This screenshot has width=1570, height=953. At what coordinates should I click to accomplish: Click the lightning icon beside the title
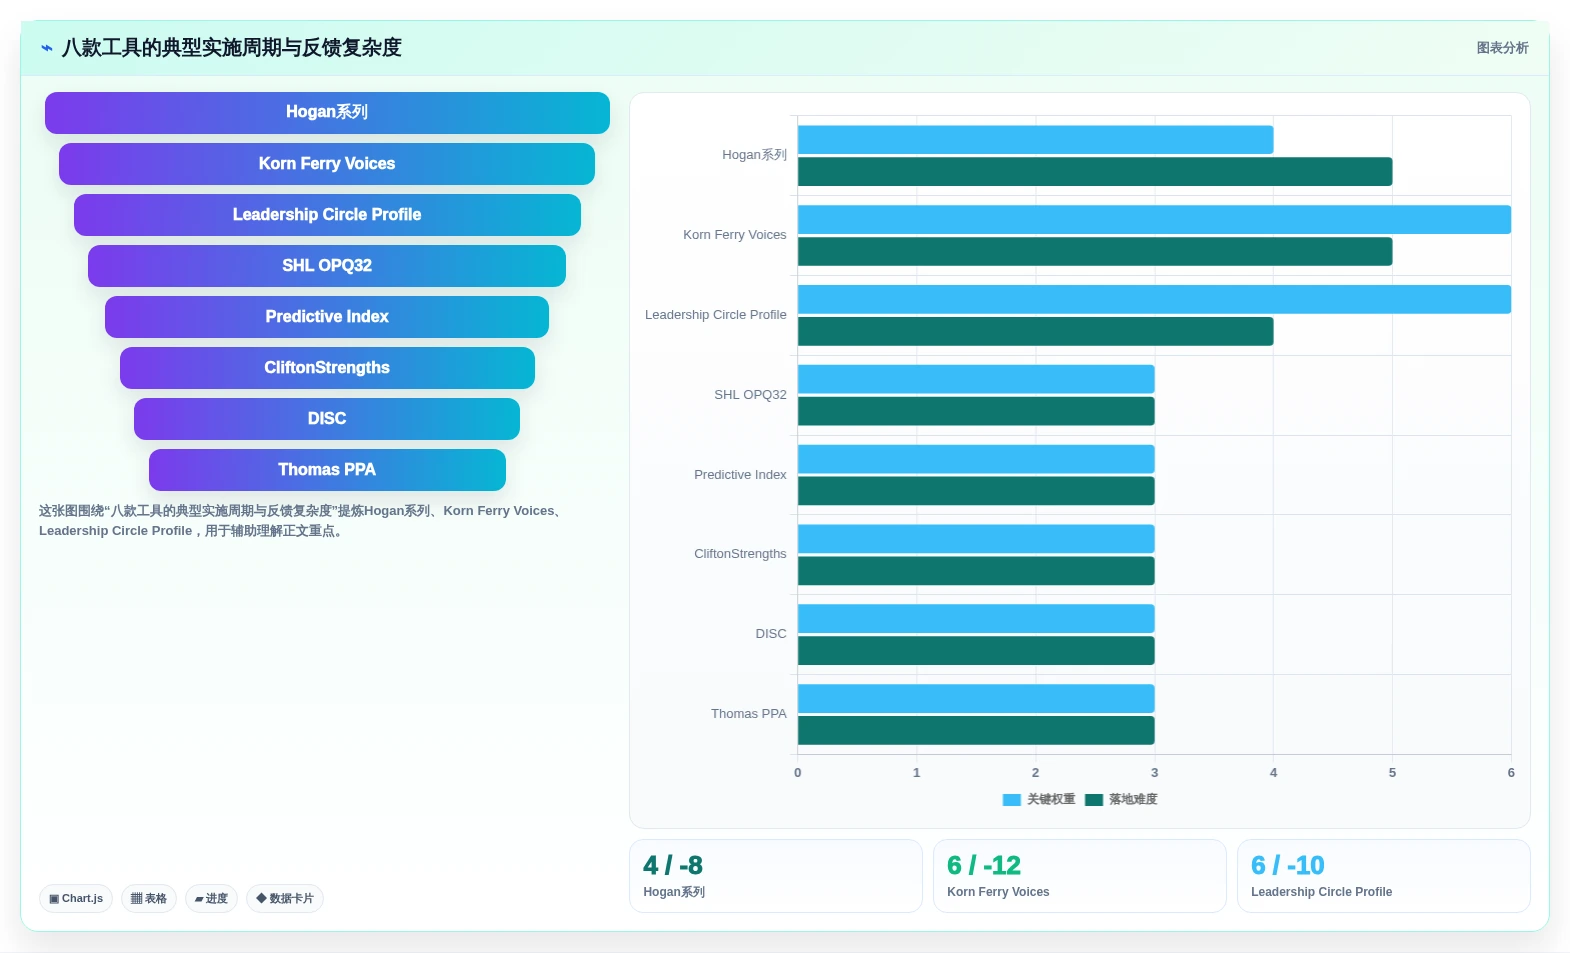pos(46,48)
